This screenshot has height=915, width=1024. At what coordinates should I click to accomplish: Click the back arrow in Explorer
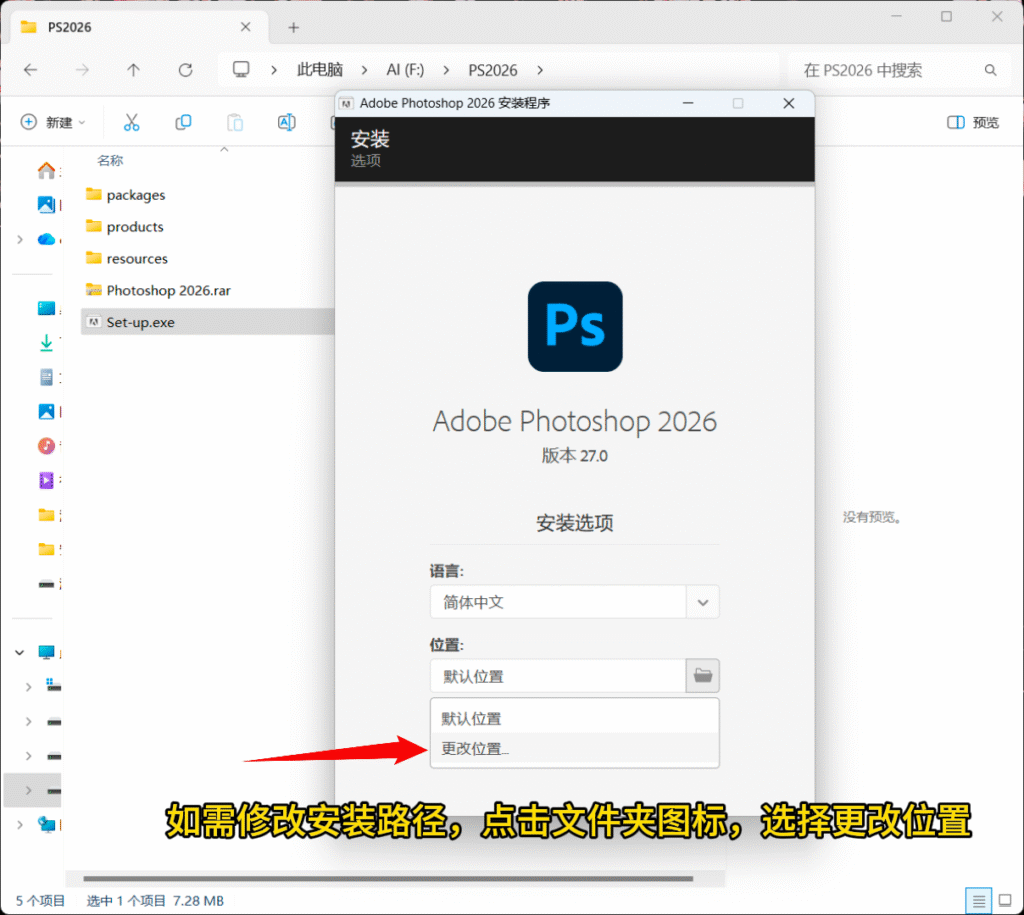tap(30, 70)
